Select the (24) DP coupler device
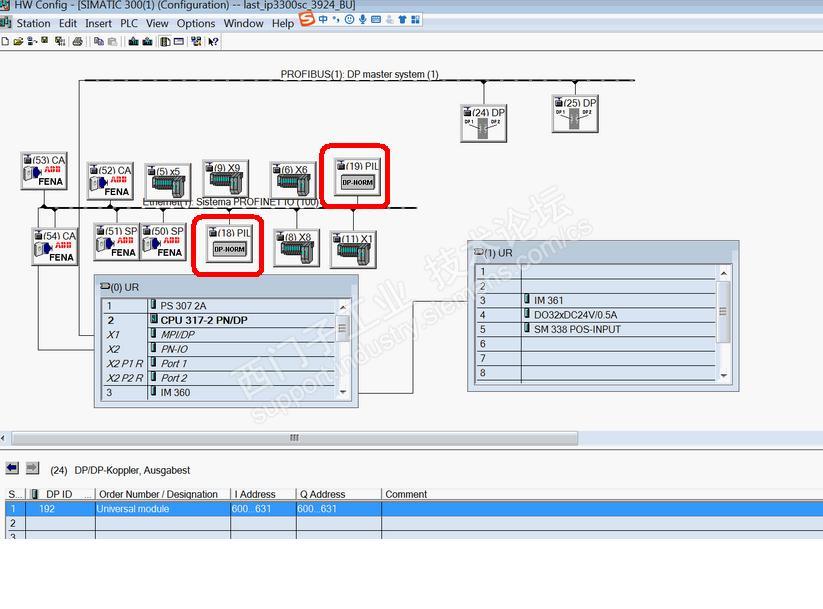The image size is (823, 609). click(x=483, y=123)
